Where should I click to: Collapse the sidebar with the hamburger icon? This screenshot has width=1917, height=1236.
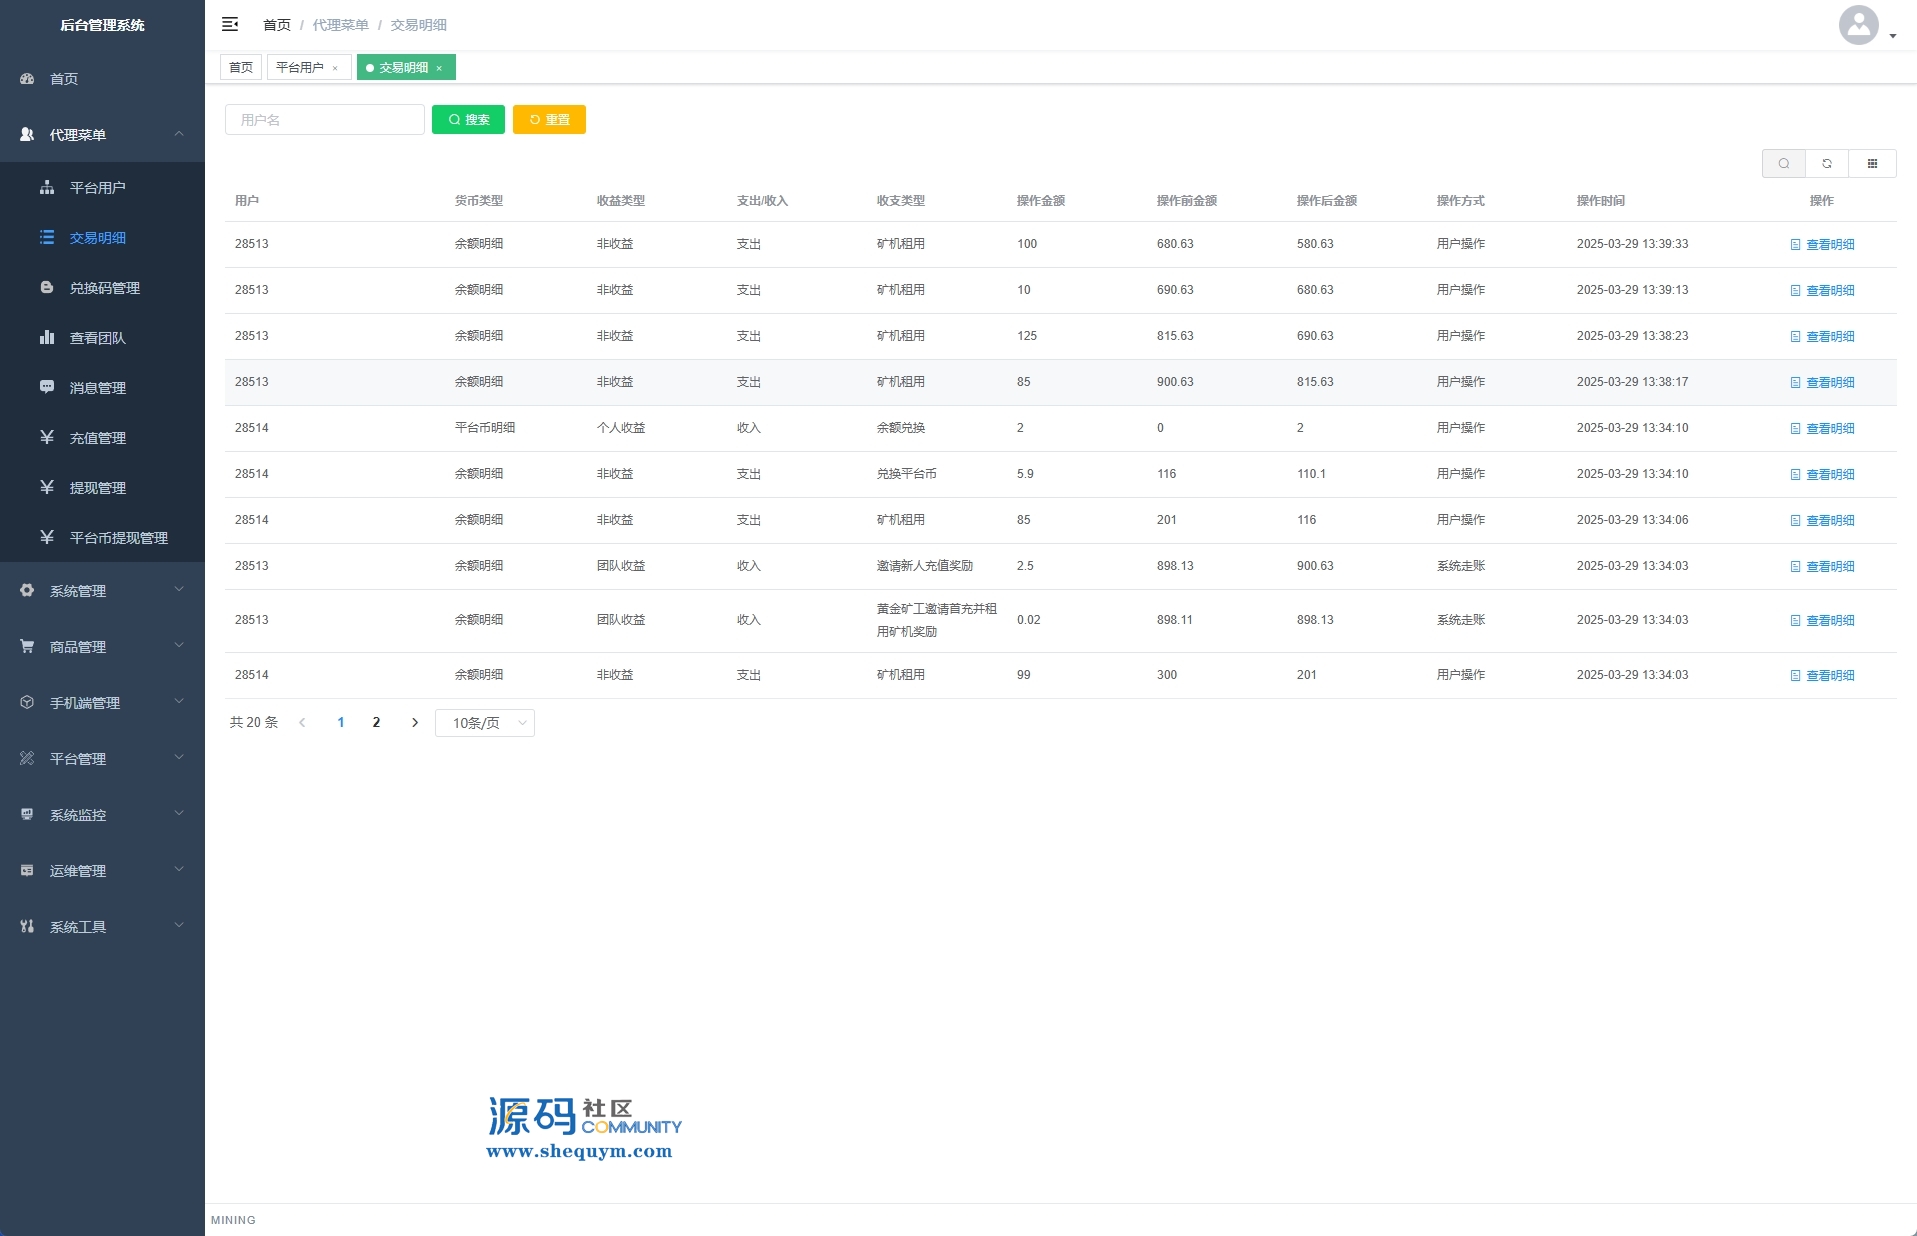tap(230, 24)
